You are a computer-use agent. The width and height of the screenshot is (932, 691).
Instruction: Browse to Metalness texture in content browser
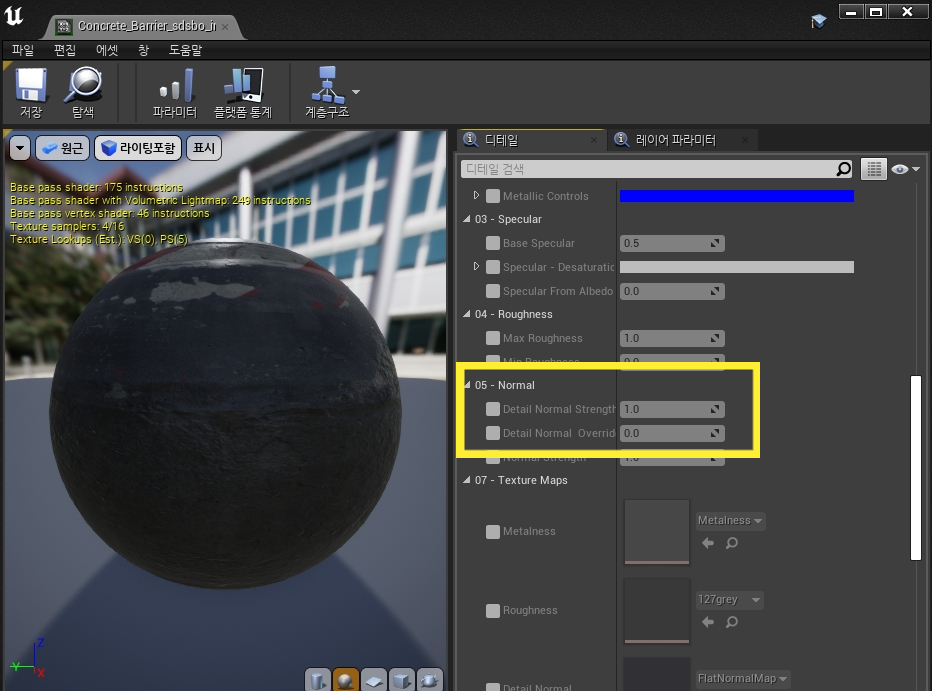click(732, 542)
